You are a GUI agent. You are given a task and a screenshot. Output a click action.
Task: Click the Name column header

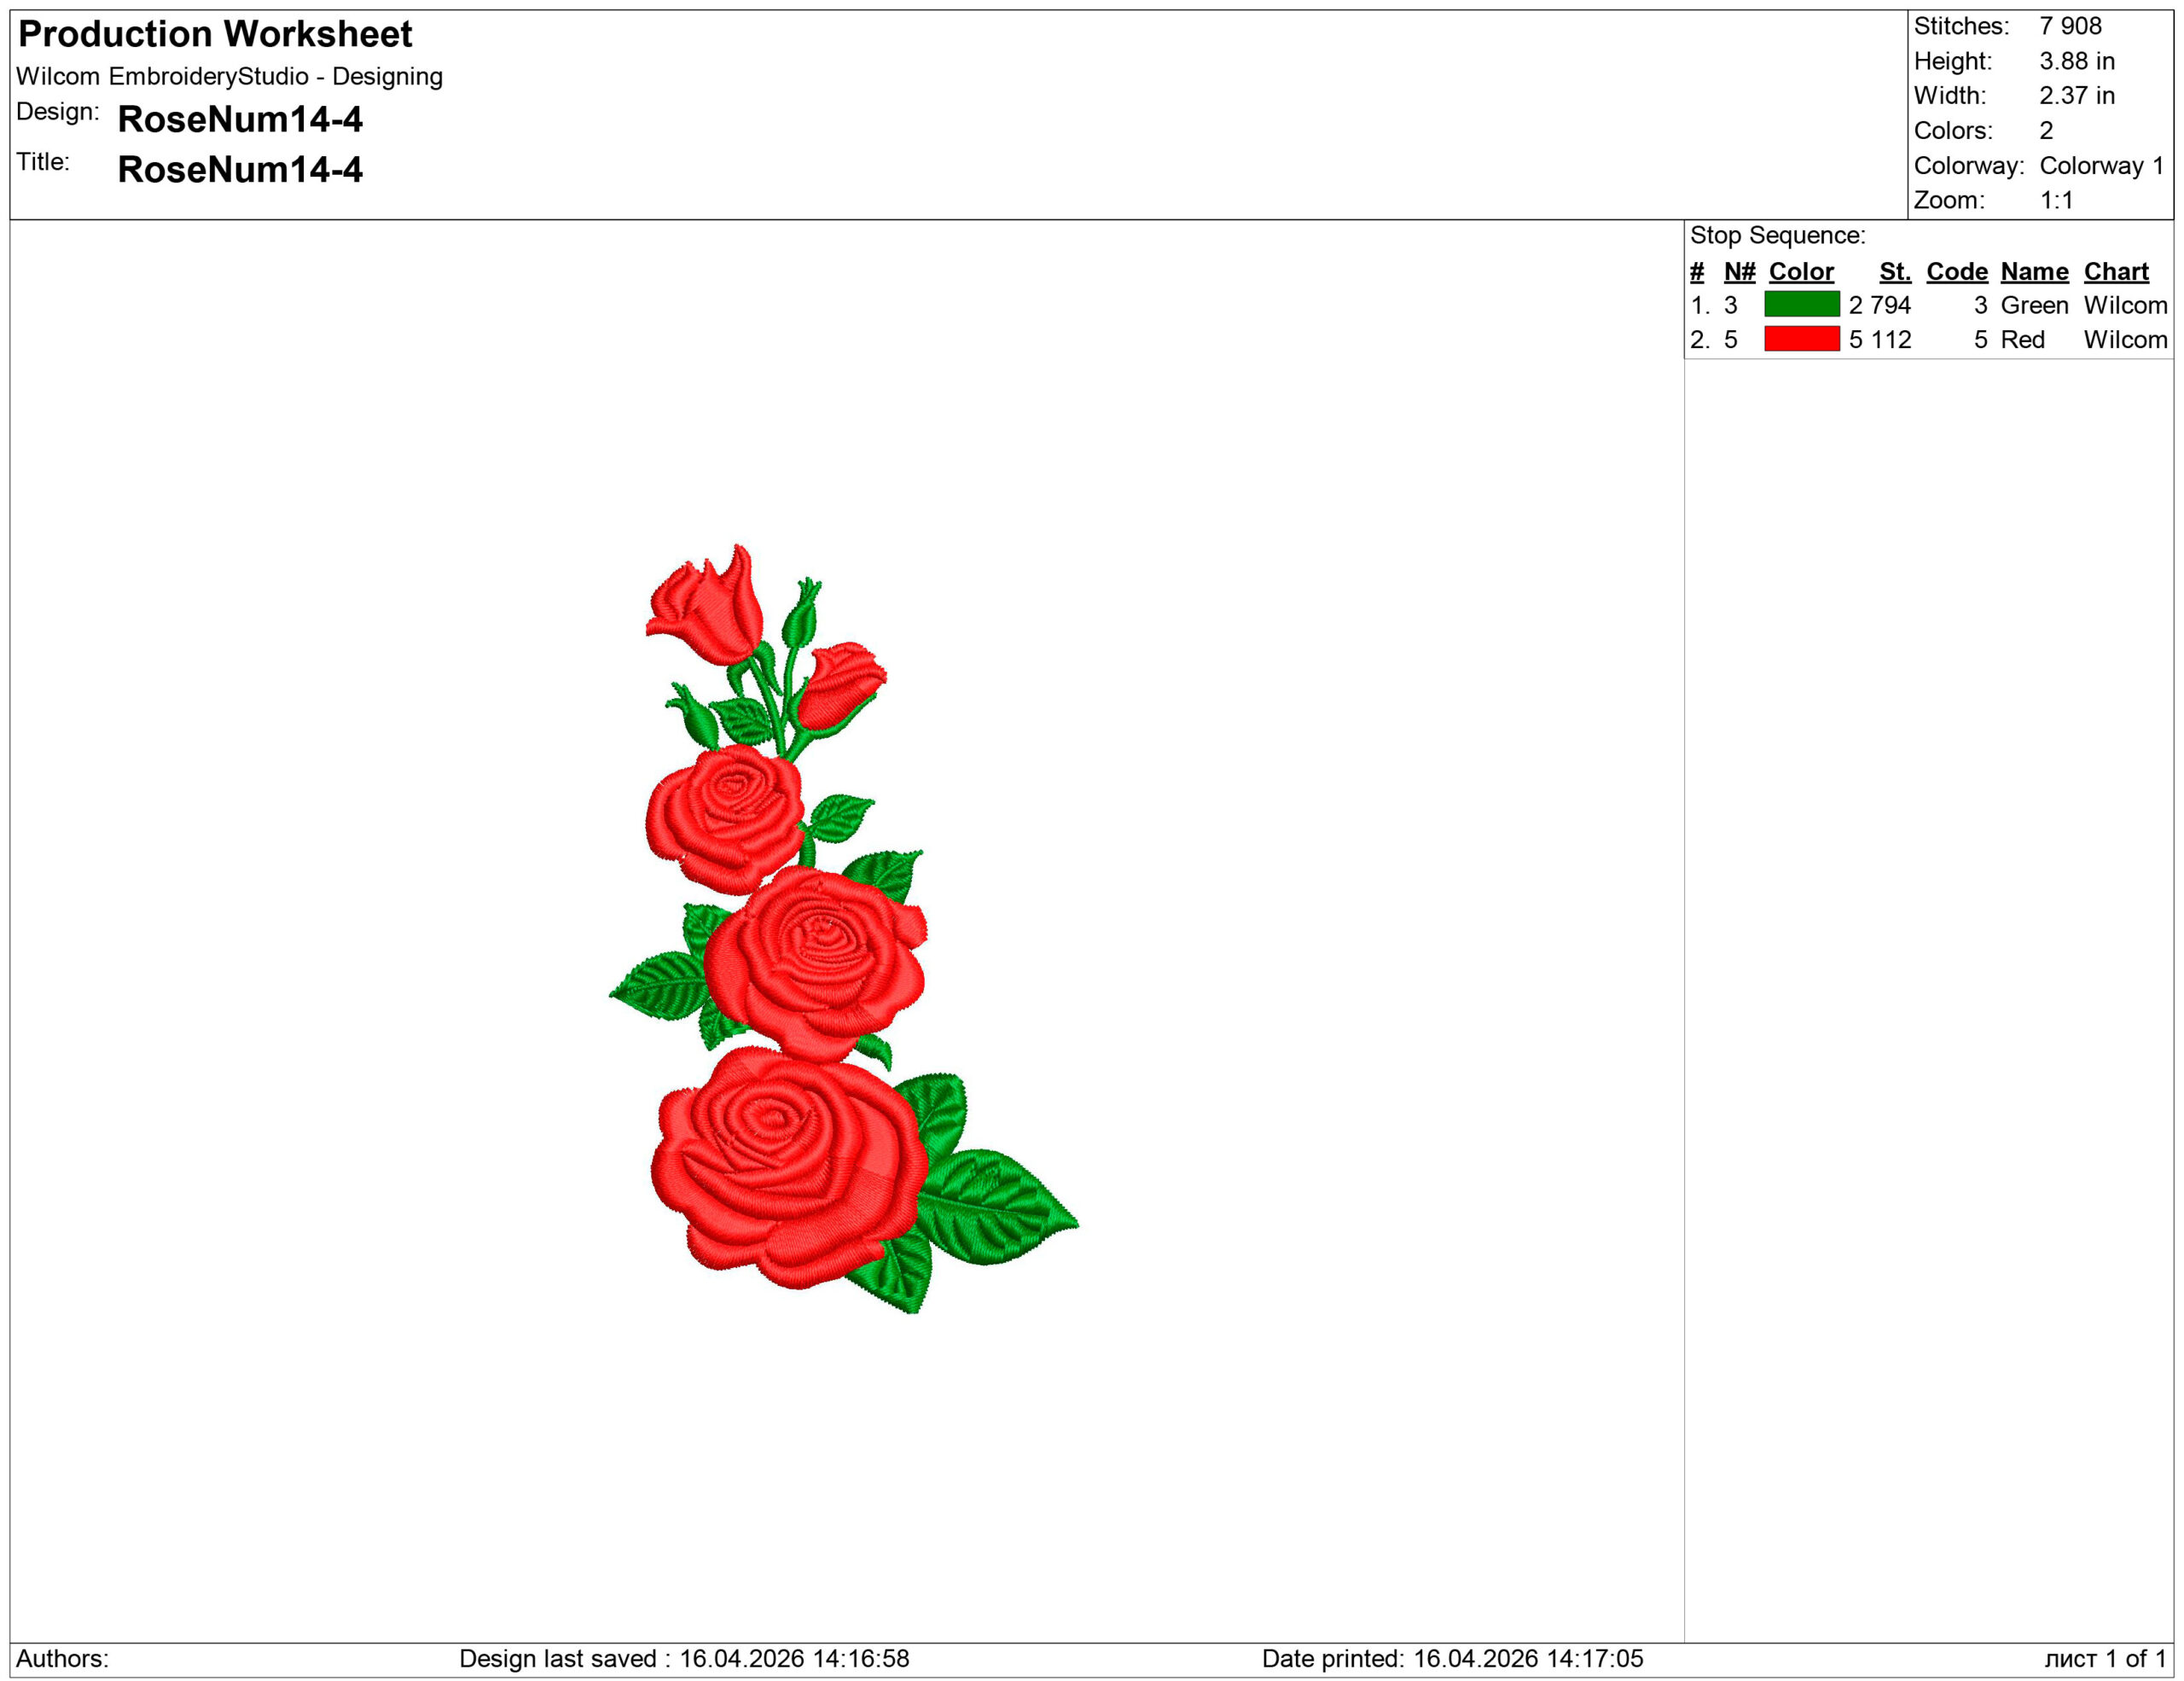(2034, 271)
